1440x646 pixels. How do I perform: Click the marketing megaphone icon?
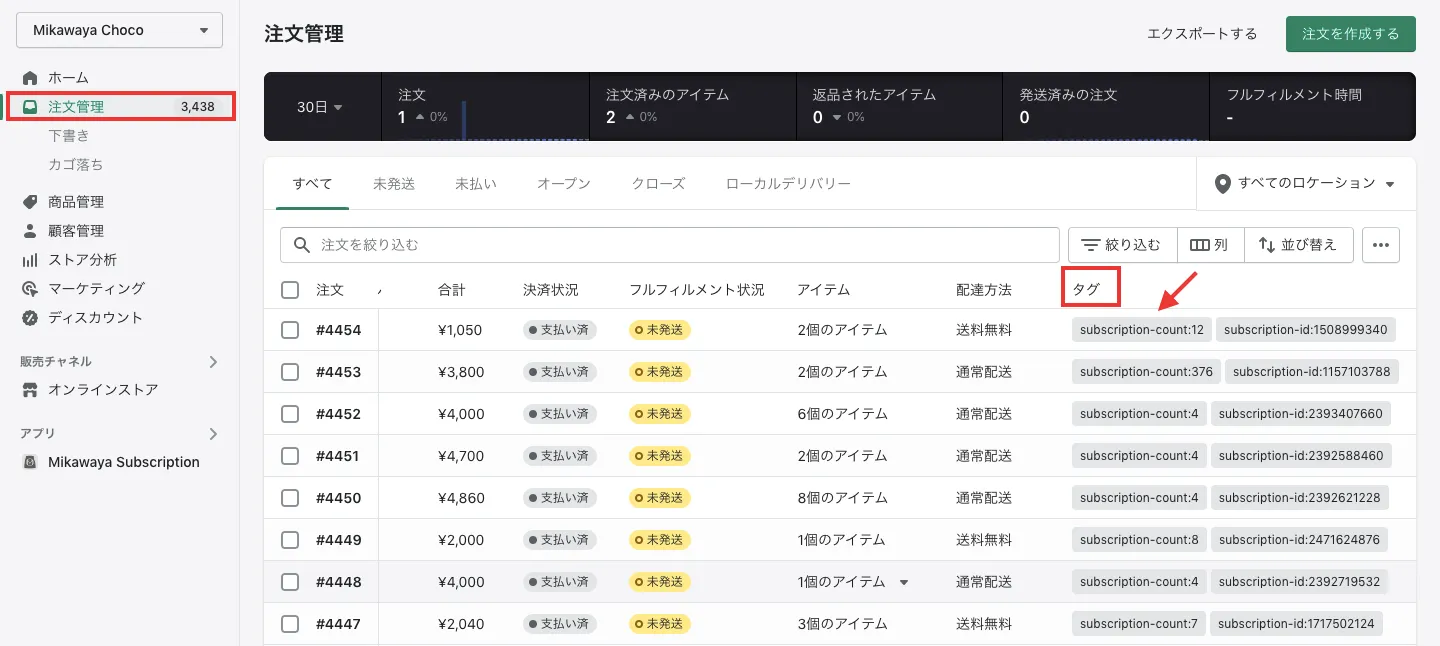click(30, 289)
